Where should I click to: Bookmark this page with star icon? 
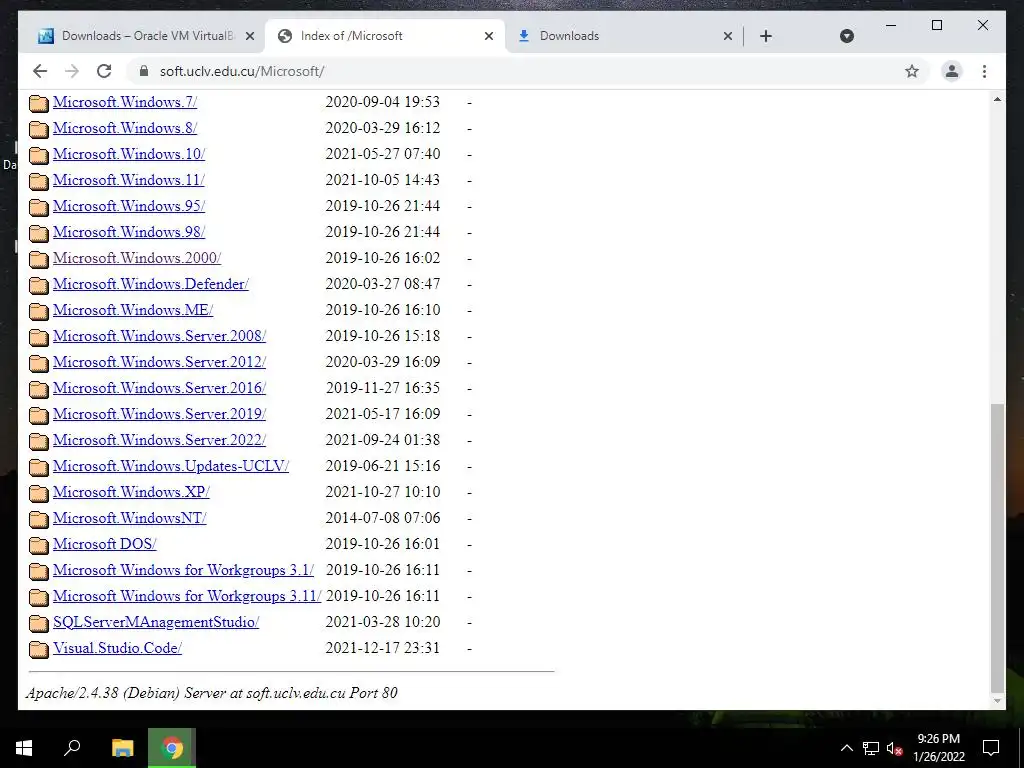pyautogui.click(x=912, y=71)
